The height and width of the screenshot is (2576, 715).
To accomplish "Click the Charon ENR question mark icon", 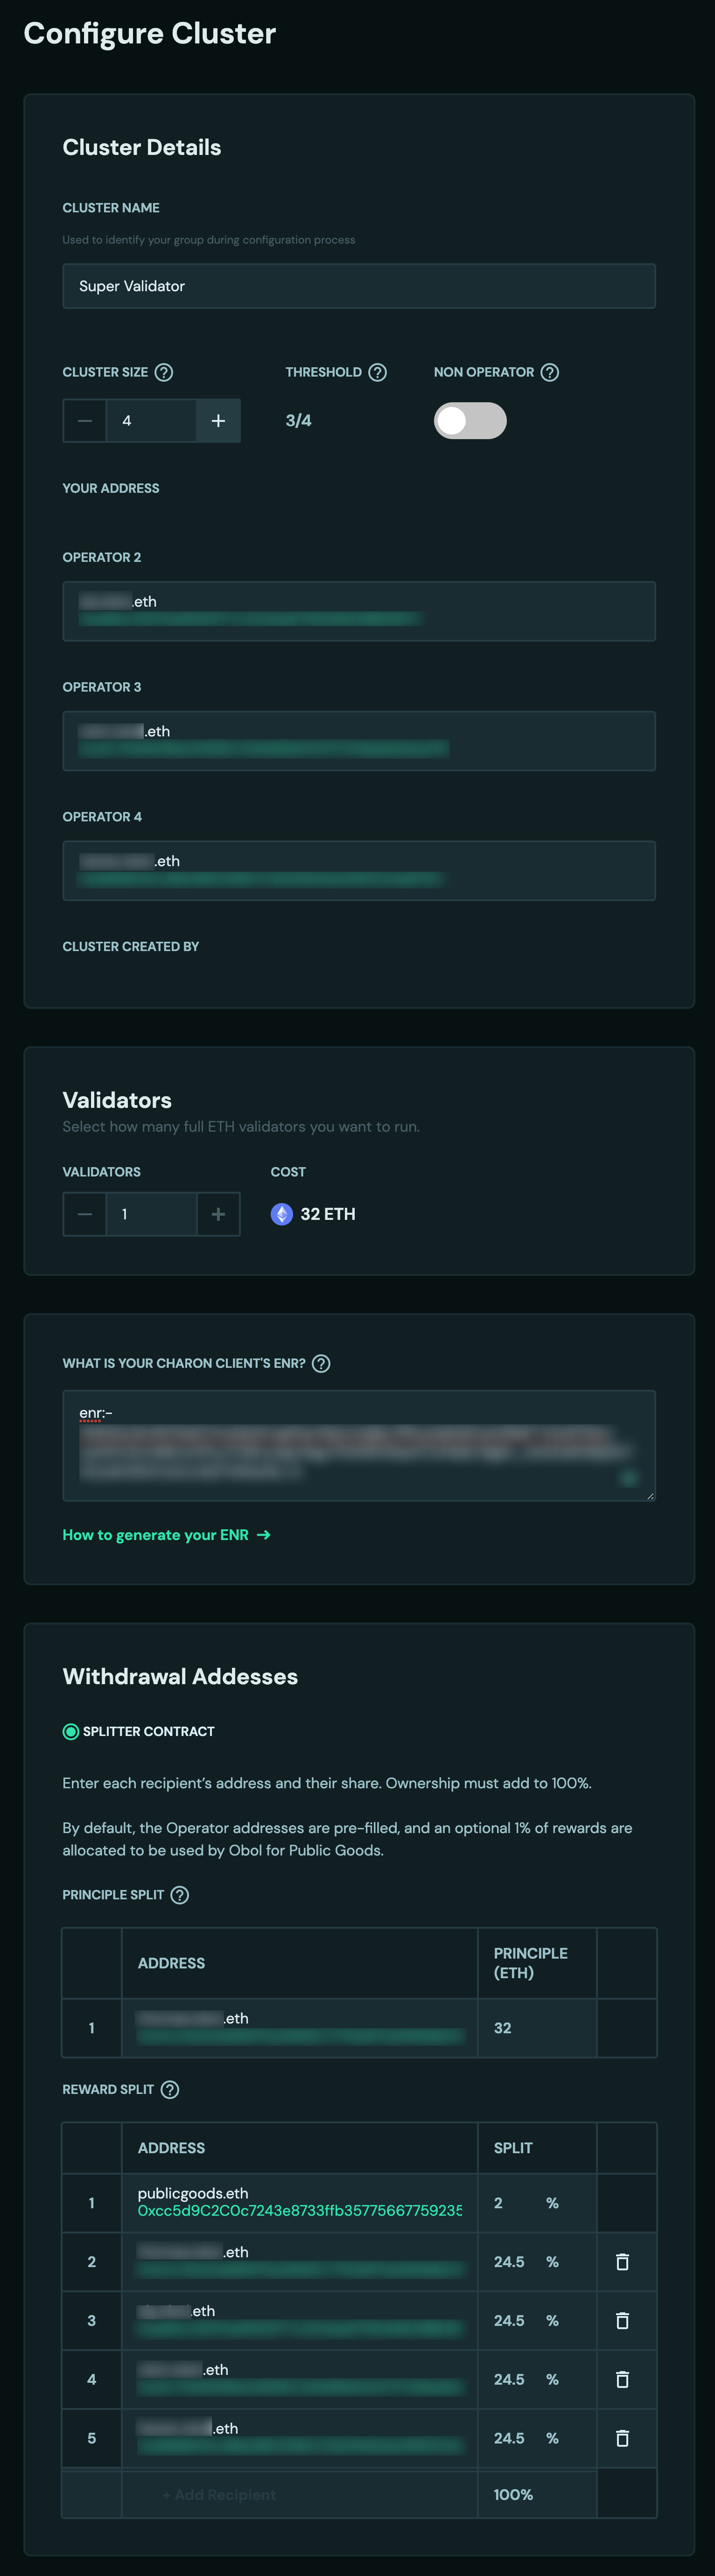I will click(x=320, y=1363).
